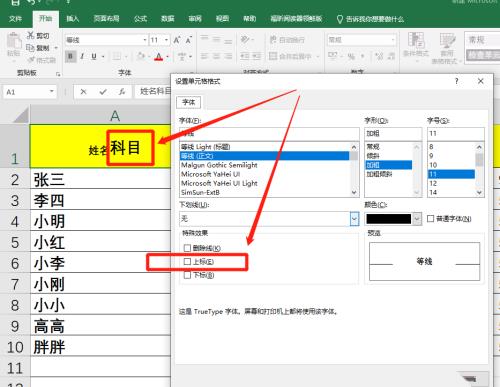This screenshot has width=500, height=387.
Task: Open Conditional Formatting menu
Action: 416,47
